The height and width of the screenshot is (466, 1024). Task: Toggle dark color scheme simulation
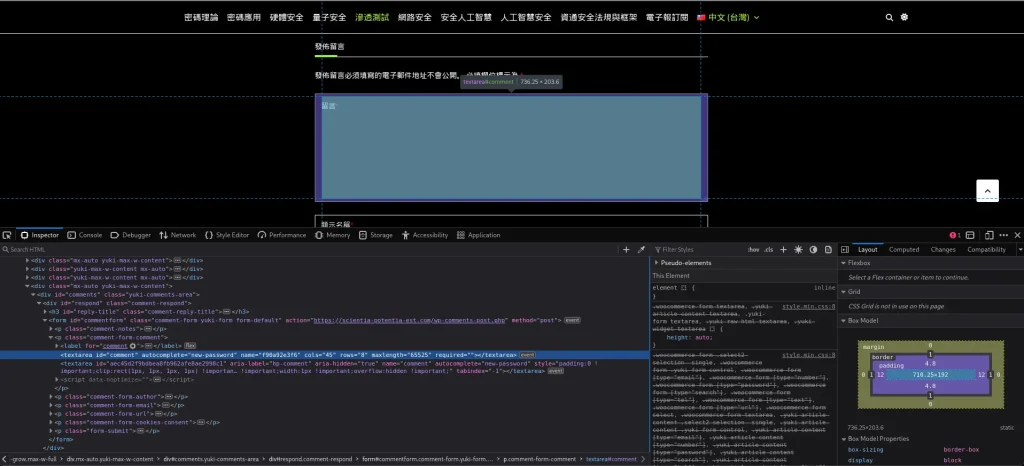[x=813, y=249]
